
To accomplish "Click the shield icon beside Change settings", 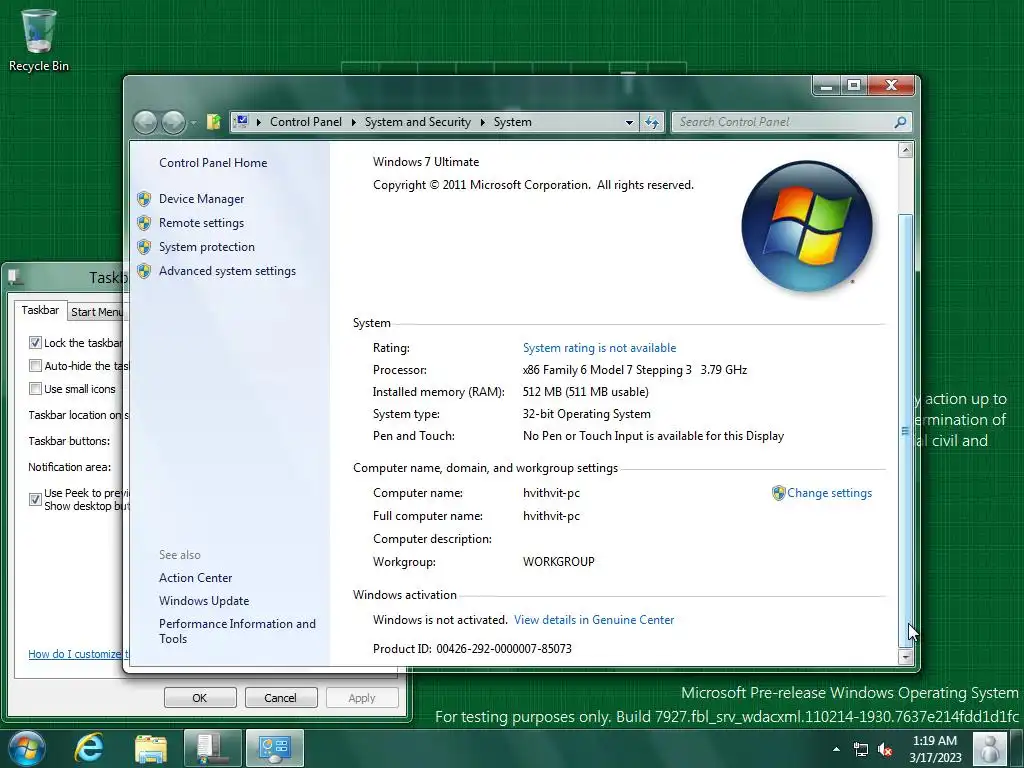I will tap(778, 493).
